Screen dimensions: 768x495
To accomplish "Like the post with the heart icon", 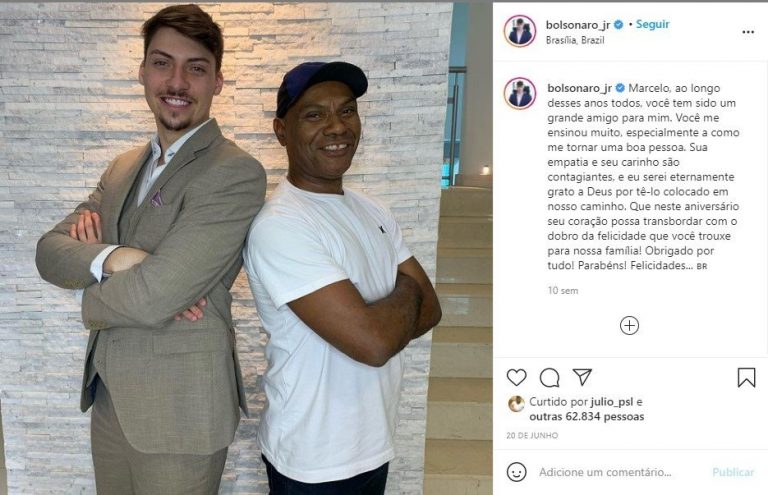I will tap(516, 377).
